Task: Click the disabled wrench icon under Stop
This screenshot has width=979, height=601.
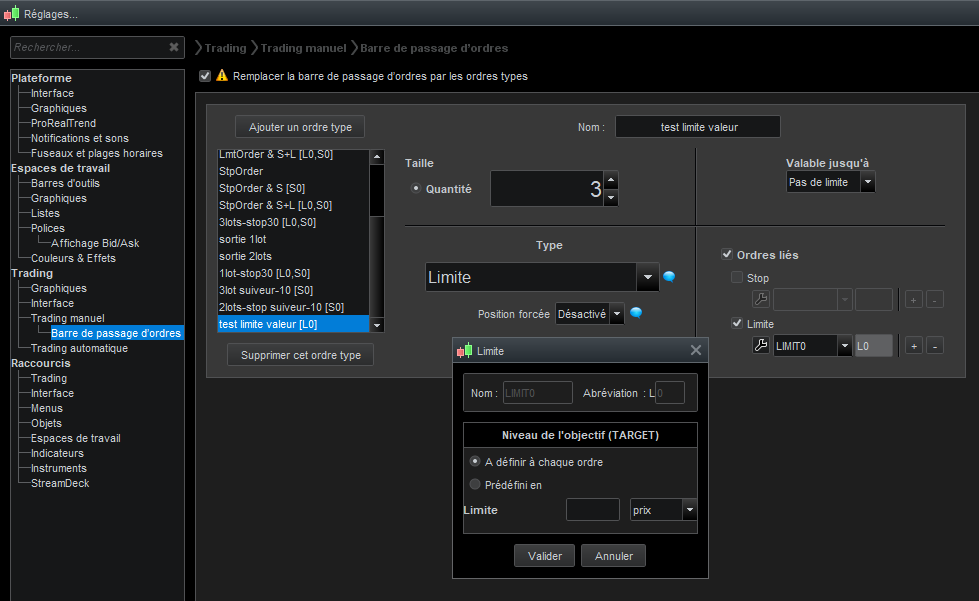Action: (x=760, y=299)
